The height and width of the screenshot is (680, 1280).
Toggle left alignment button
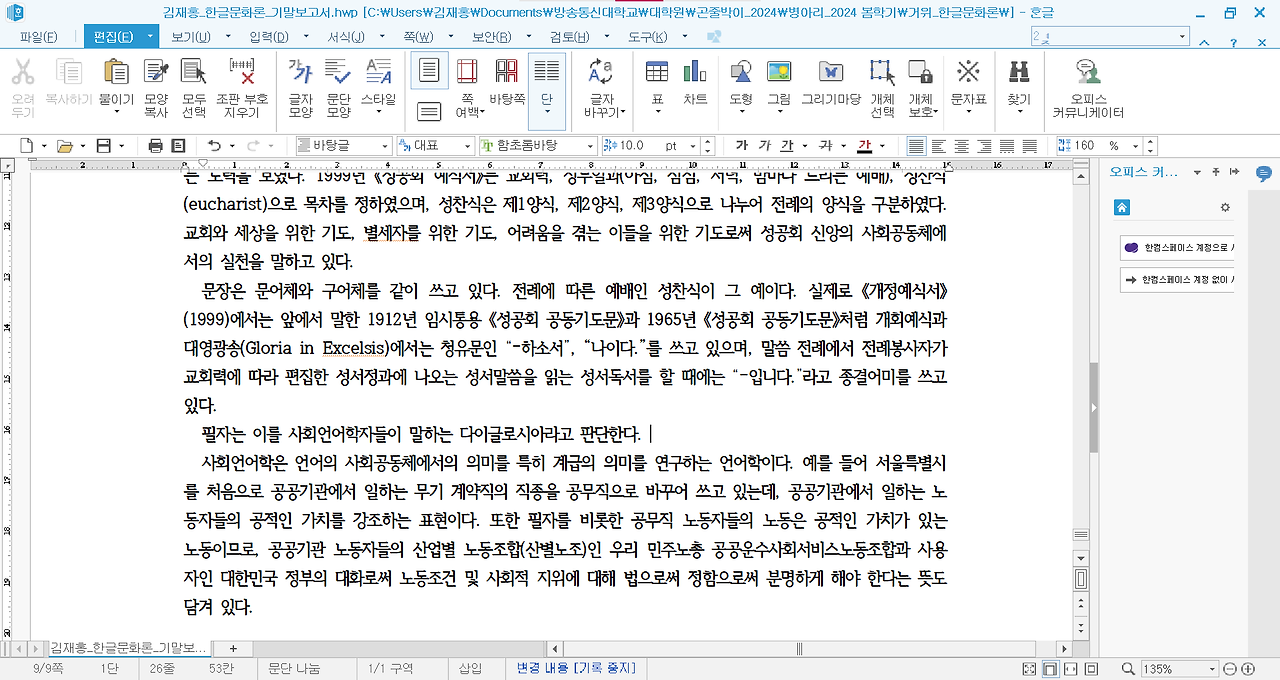[x=939, y=146]
